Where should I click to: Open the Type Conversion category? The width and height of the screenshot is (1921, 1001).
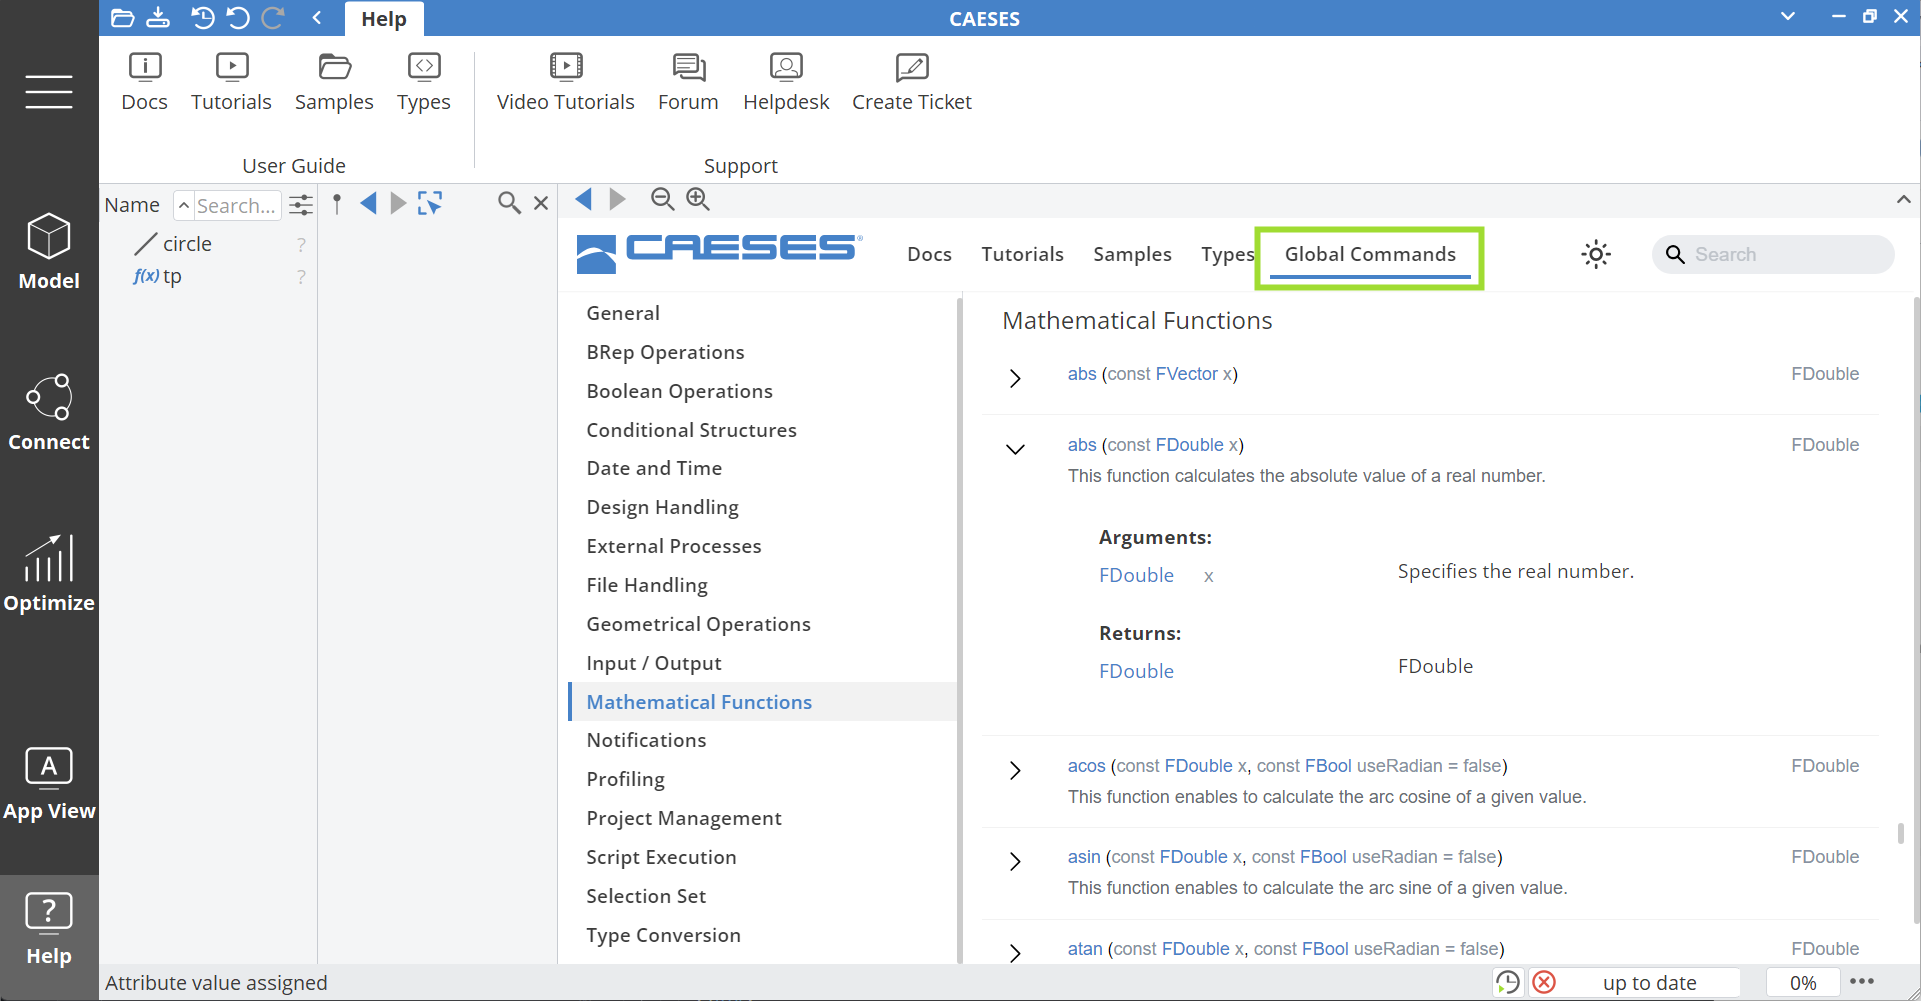pos(663,935)
